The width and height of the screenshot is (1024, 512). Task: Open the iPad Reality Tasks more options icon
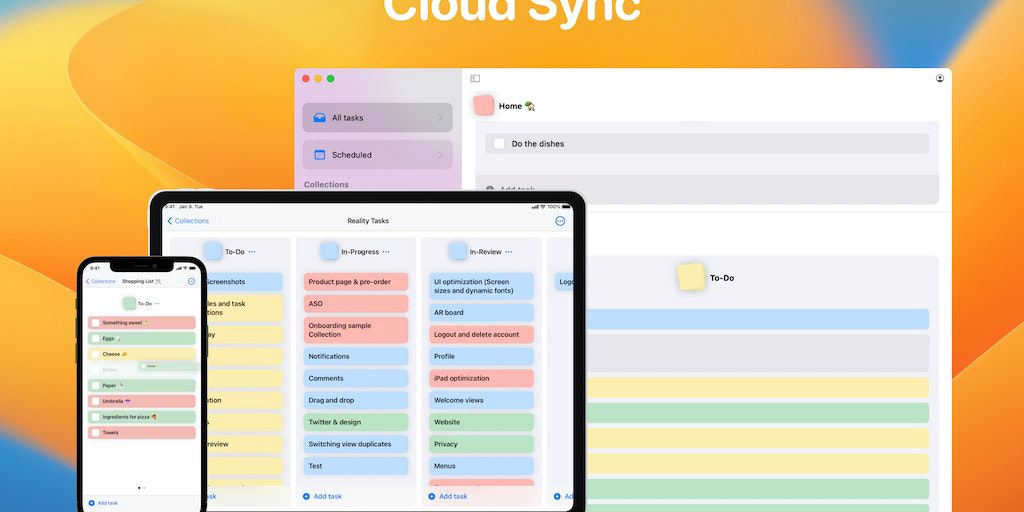pos(560,221)
